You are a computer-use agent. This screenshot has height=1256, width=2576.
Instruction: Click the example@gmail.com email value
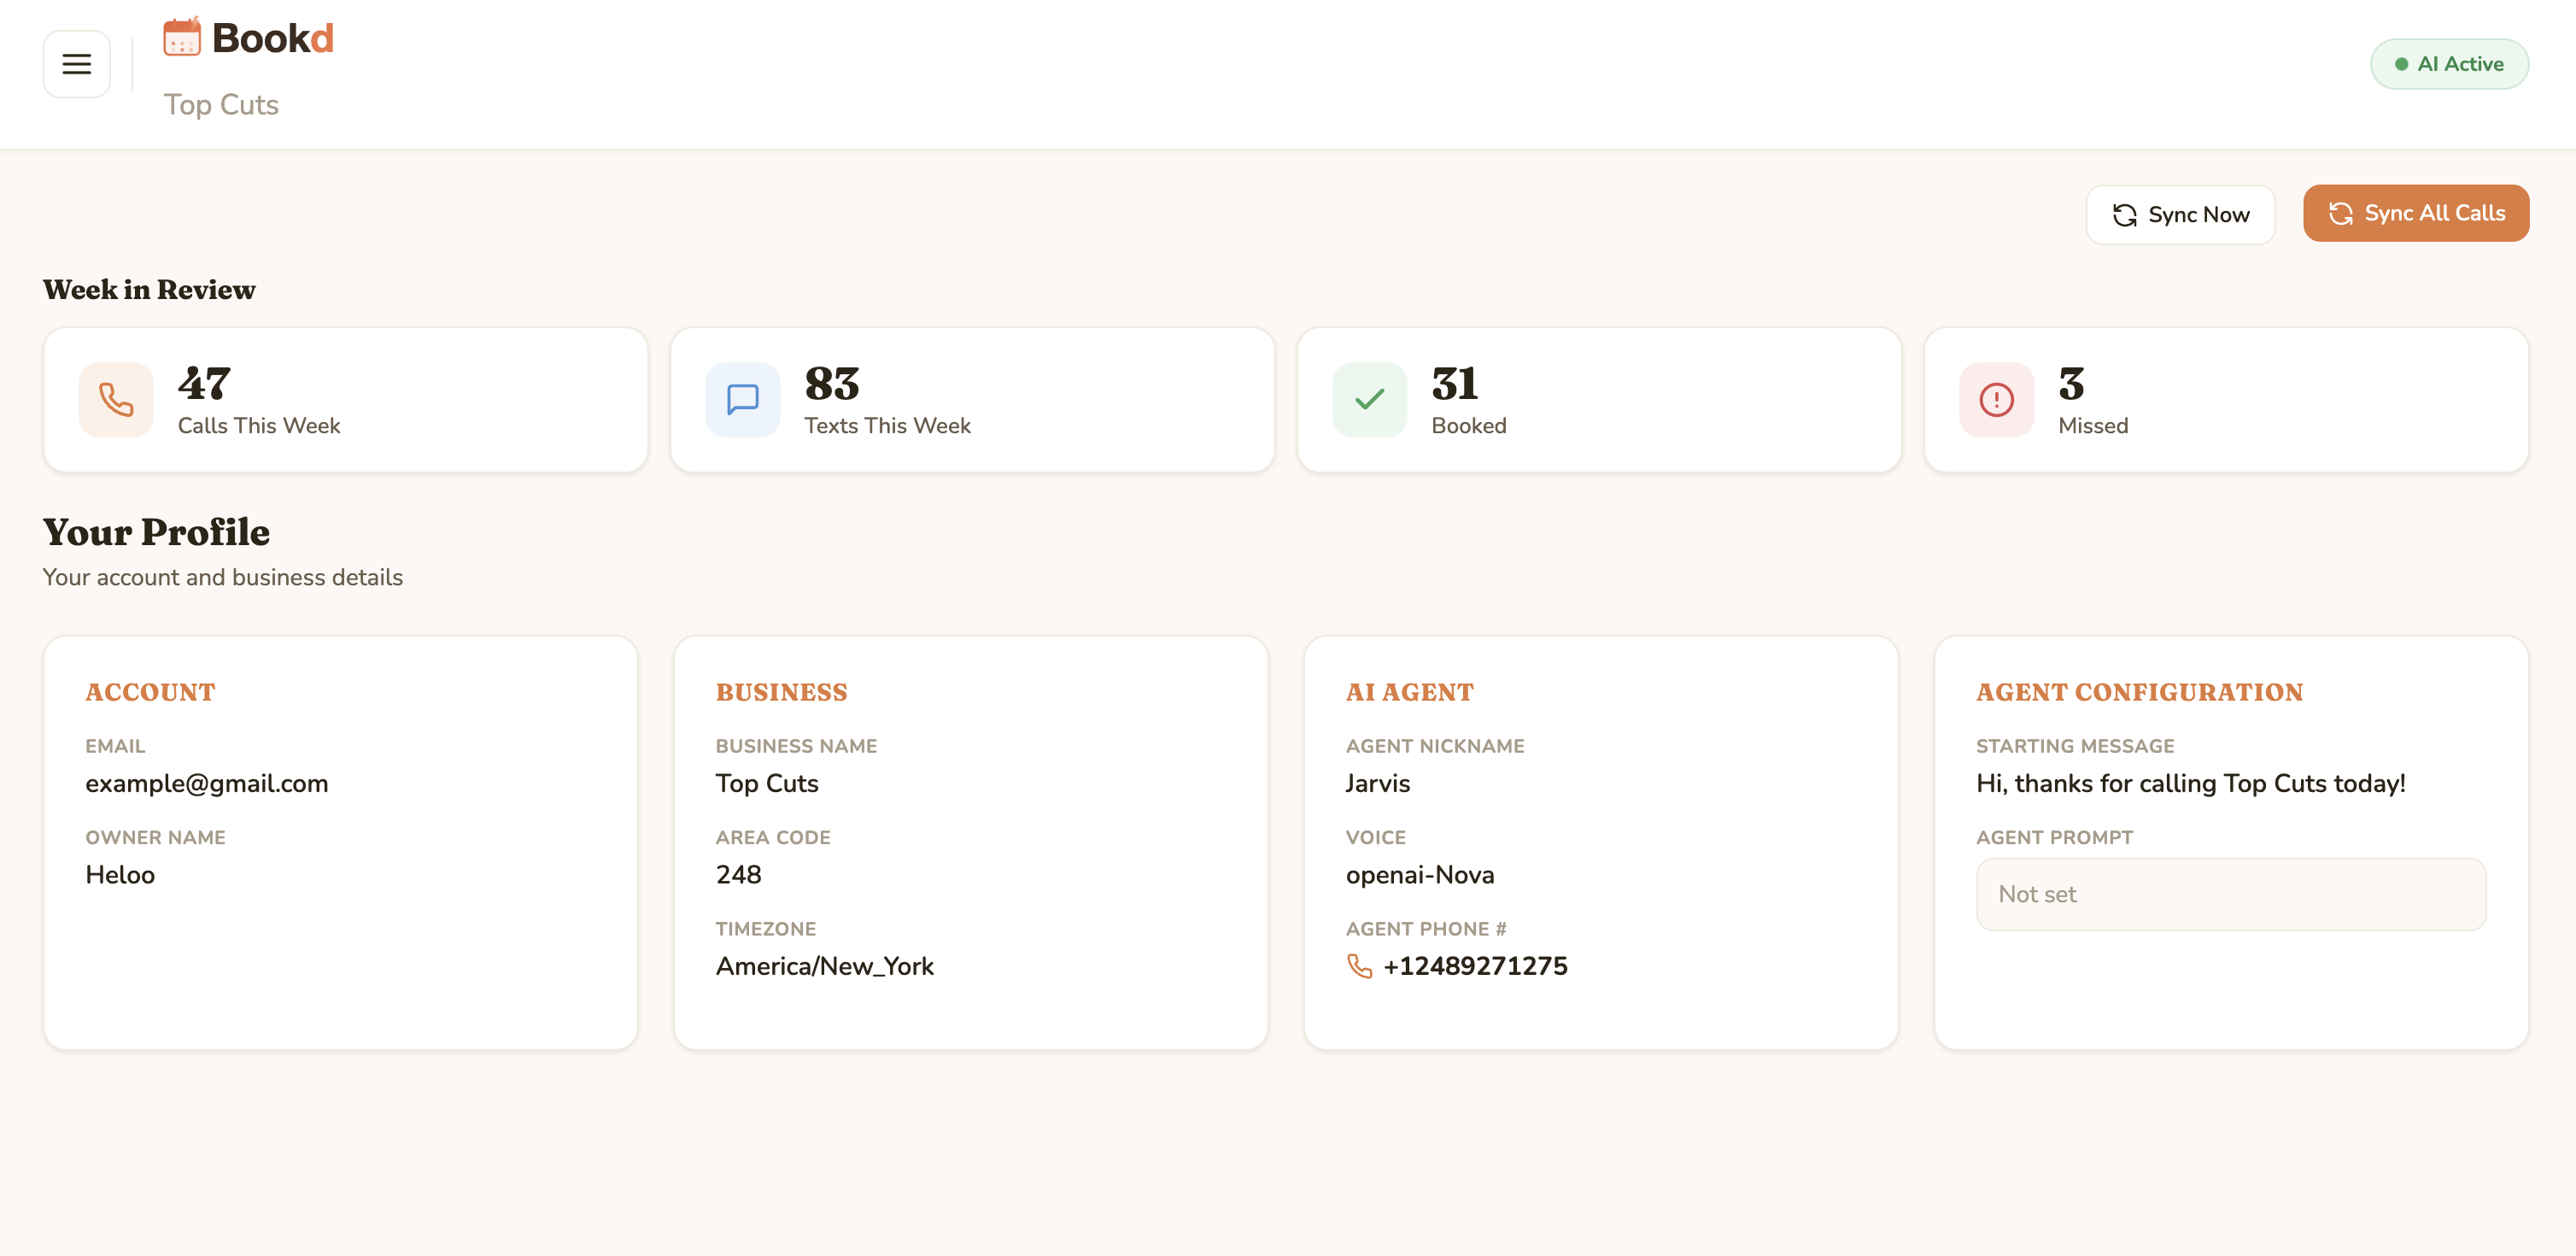[207, 783]
